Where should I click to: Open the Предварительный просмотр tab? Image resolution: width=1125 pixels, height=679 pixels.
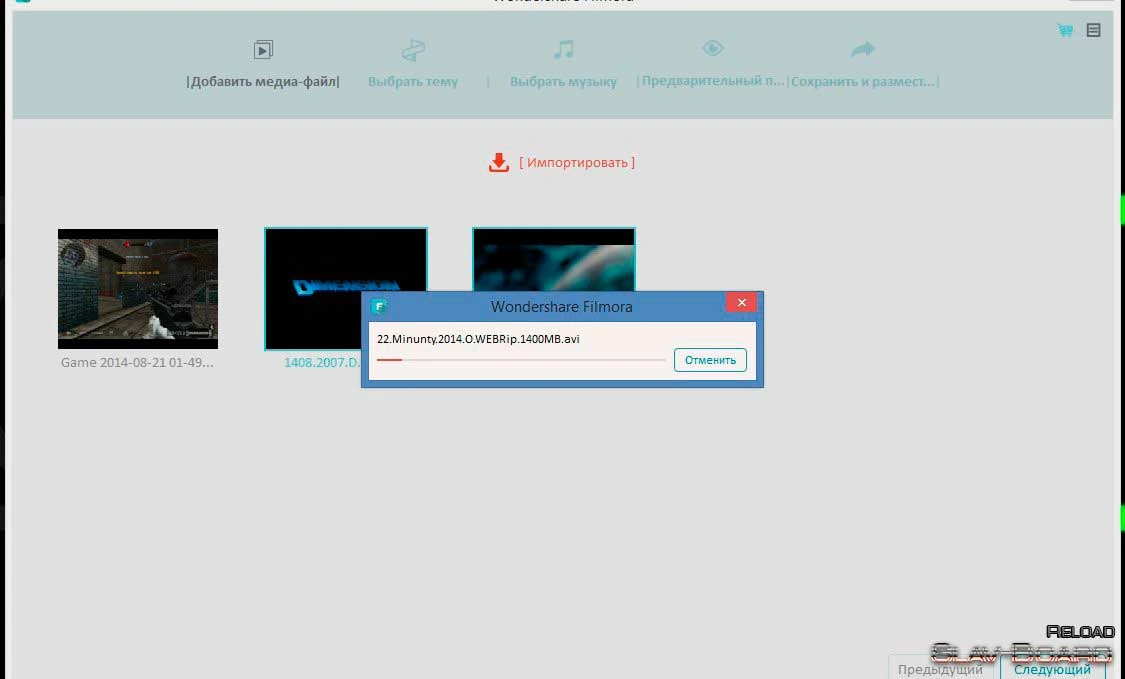(712, 80)
